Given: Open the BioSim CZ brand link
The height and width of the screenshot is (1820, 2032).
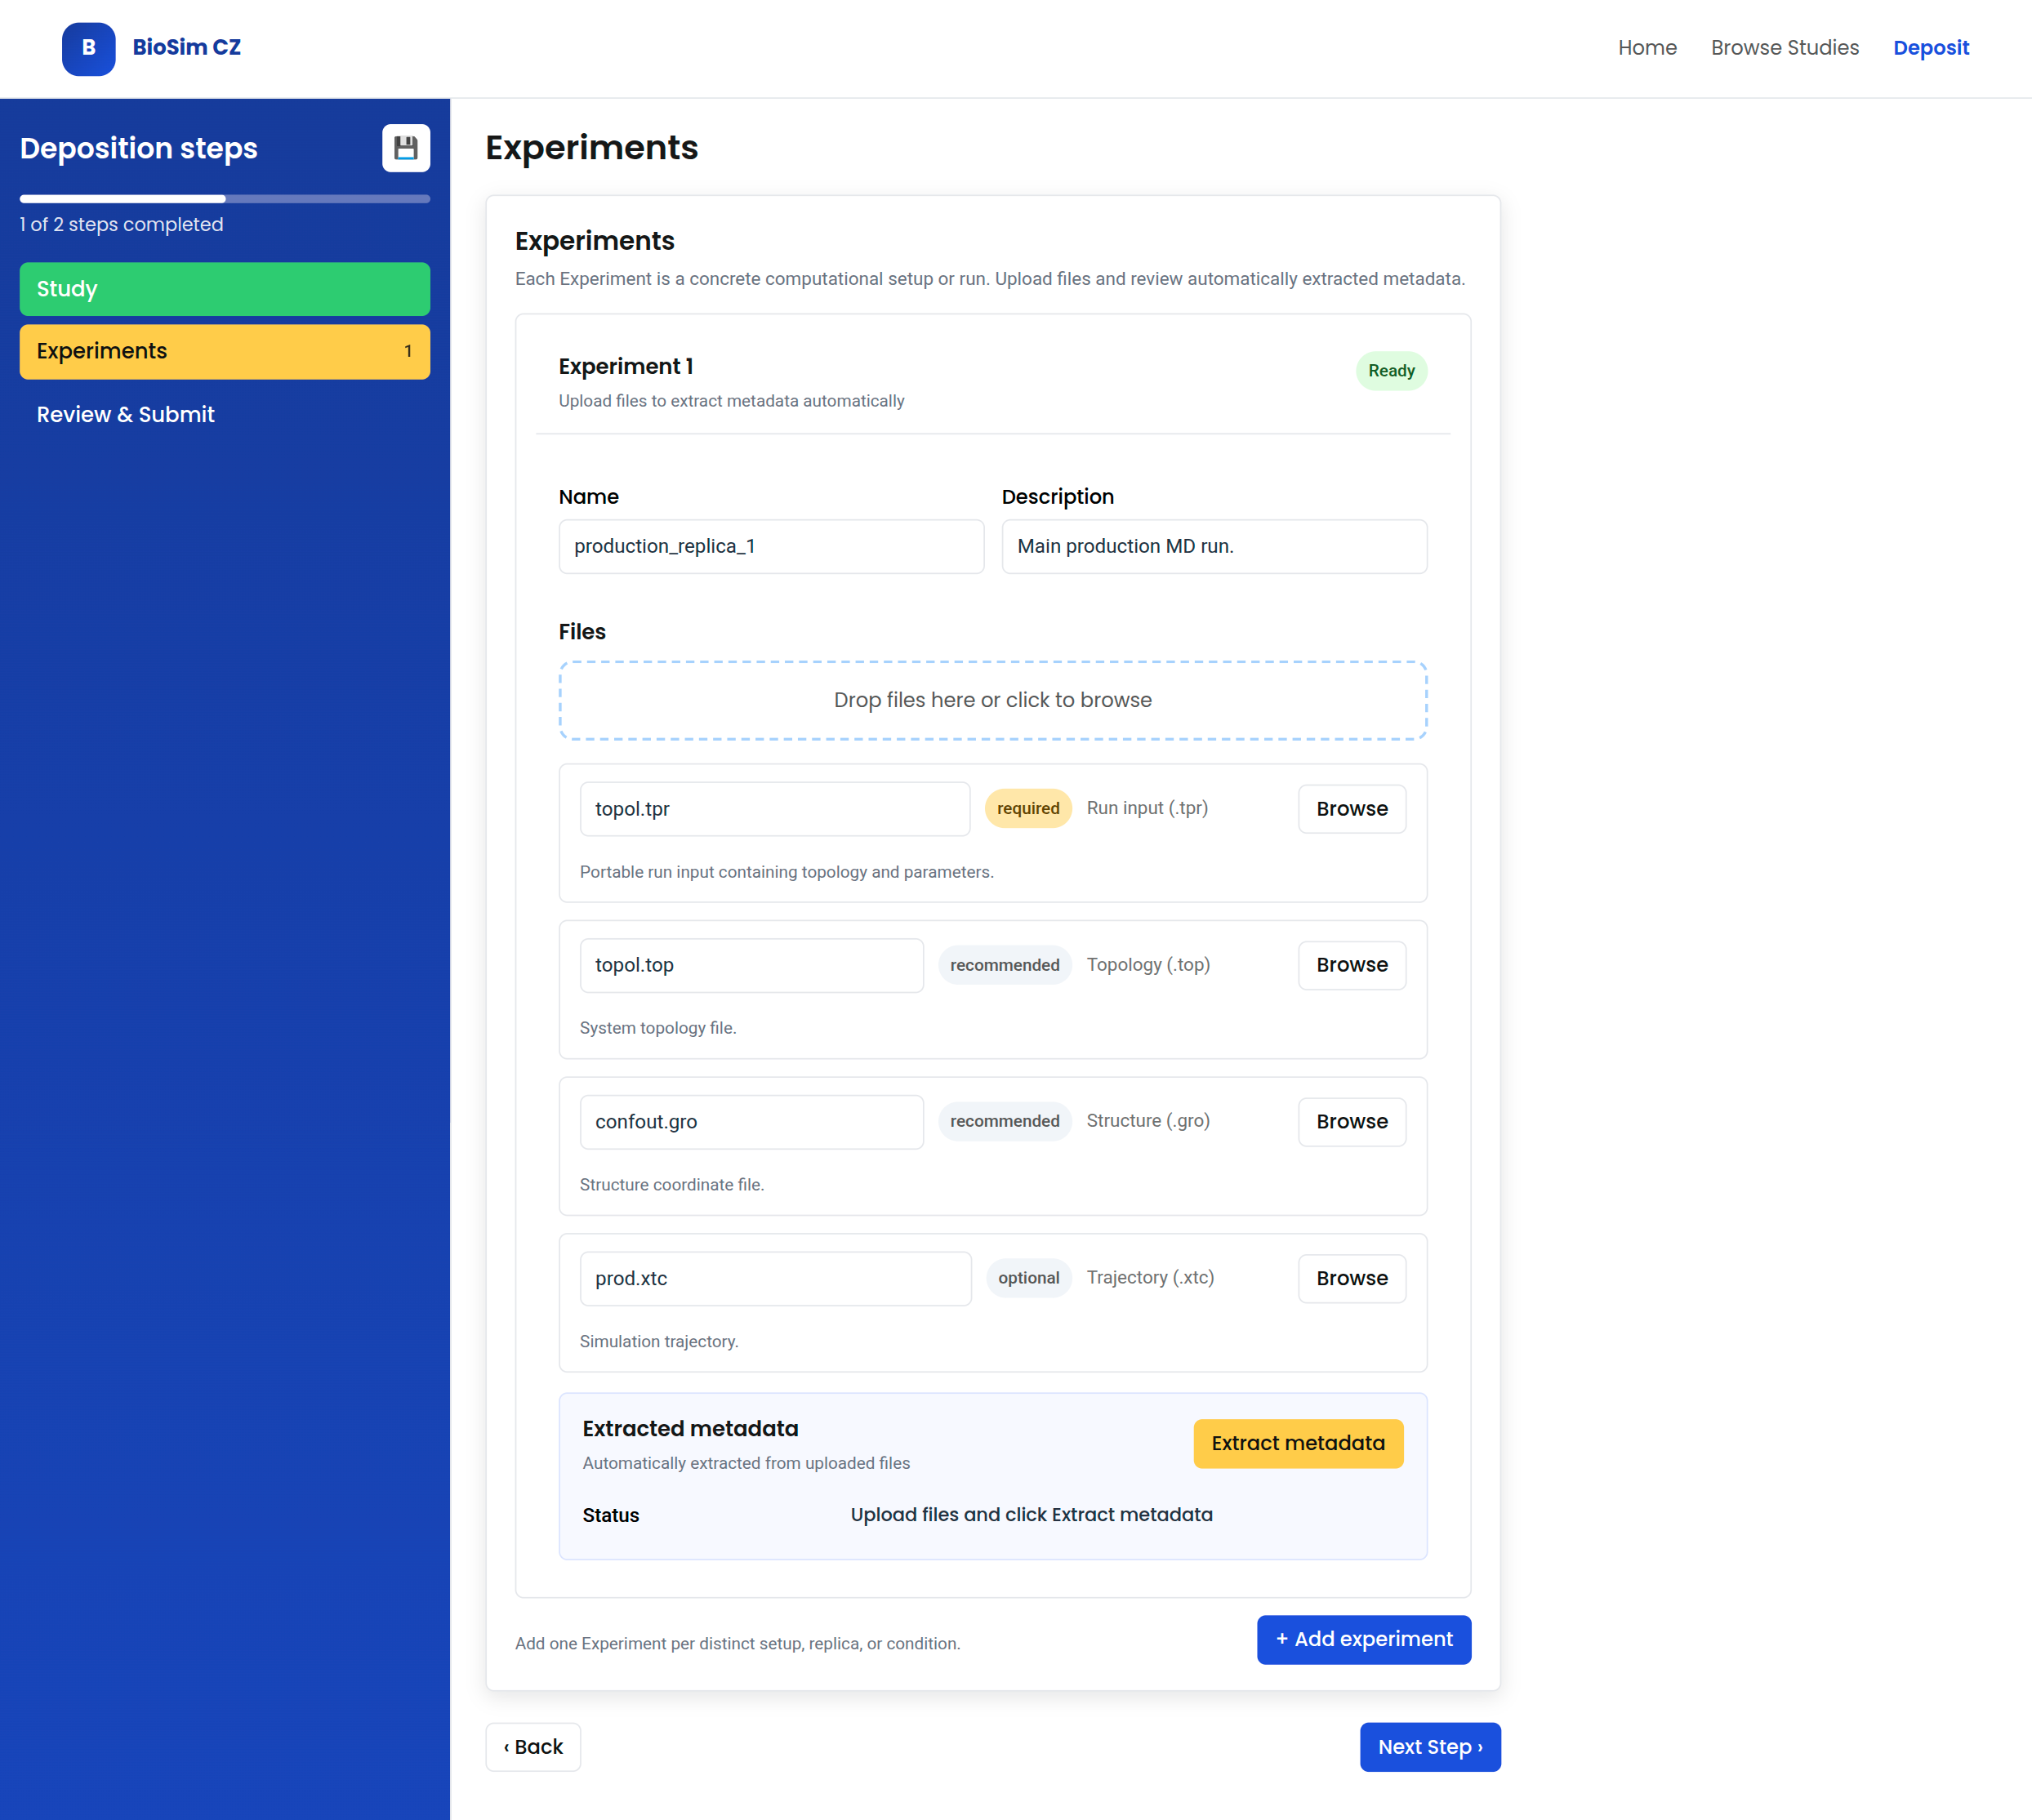Looking at the screenshot, I should pyautogui.click(x=187, y=48).
